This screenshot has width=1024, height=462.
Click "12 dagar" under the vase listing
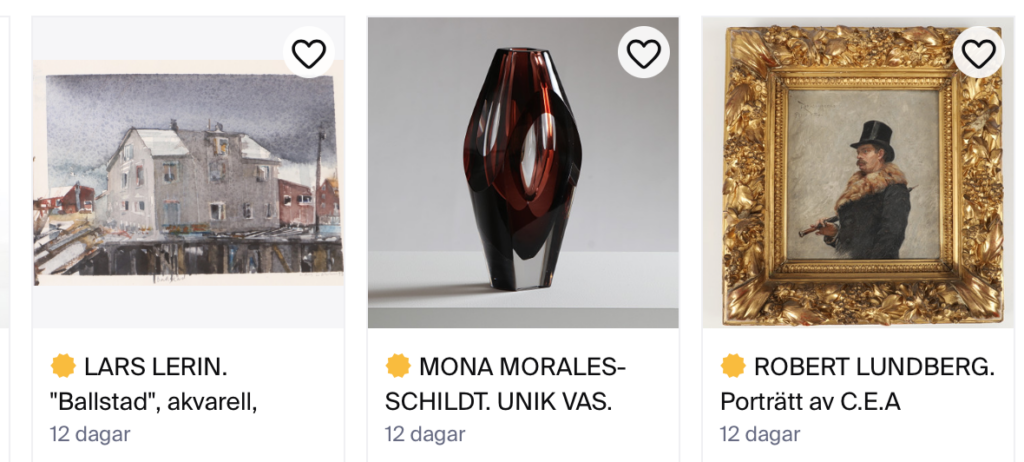[425, 434]
